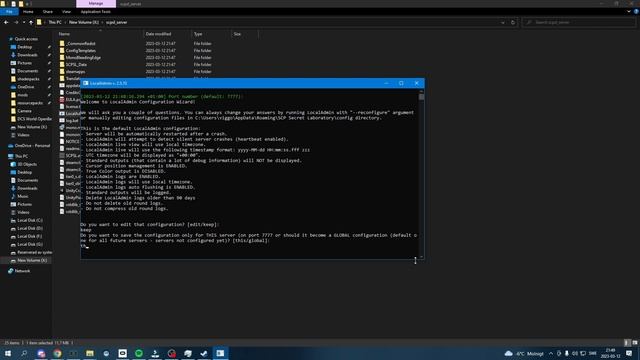Open OneDrive - Personal in sidebar

[32, 146]
